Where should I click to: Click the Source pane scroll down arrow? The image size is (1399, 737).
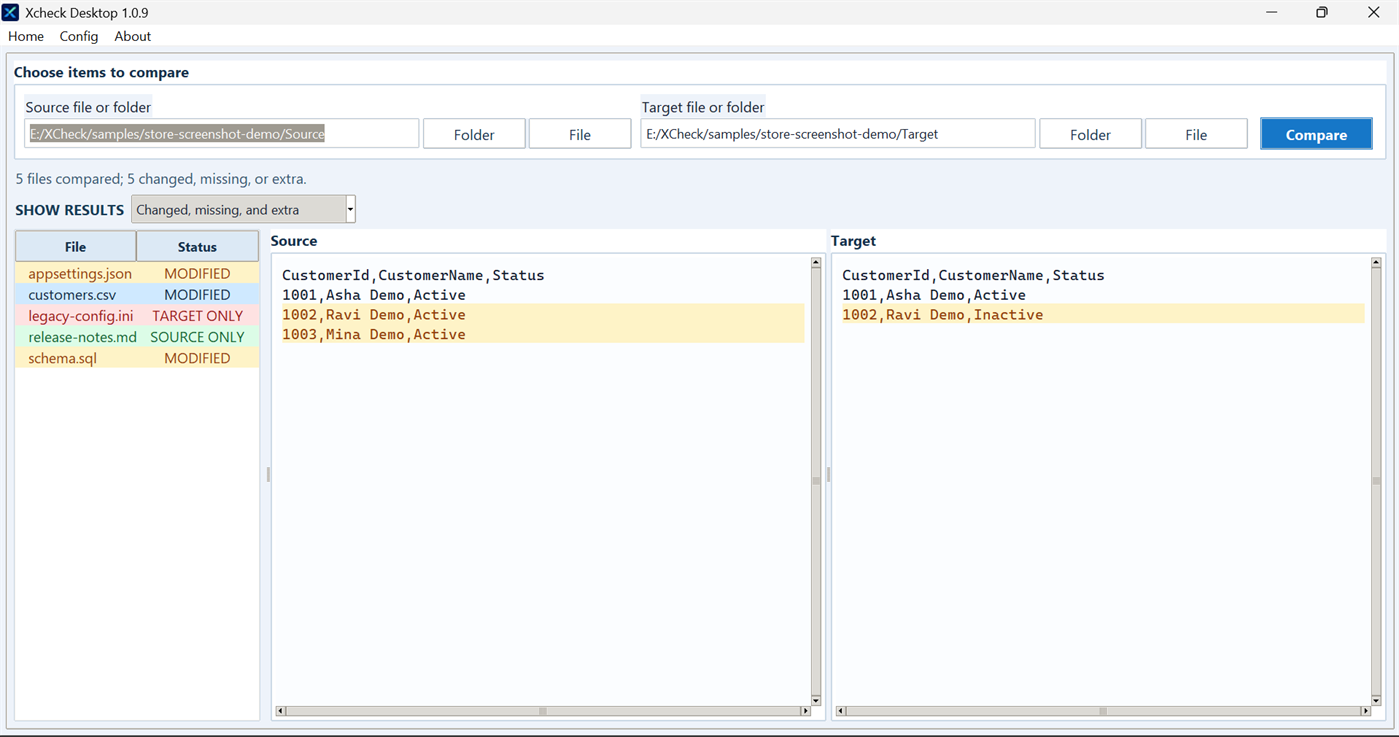coord(816,700)
